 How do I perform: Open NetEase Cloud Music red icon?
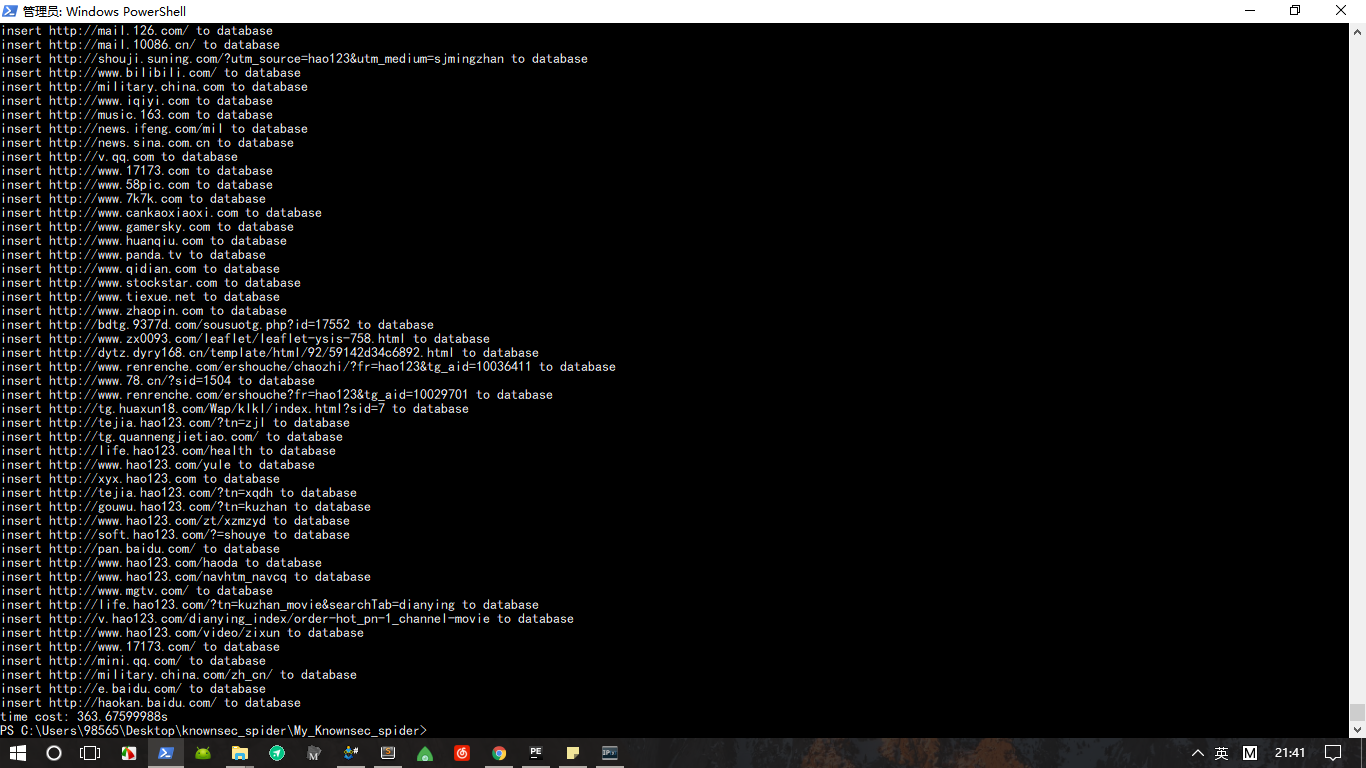[x=462, y=753]
